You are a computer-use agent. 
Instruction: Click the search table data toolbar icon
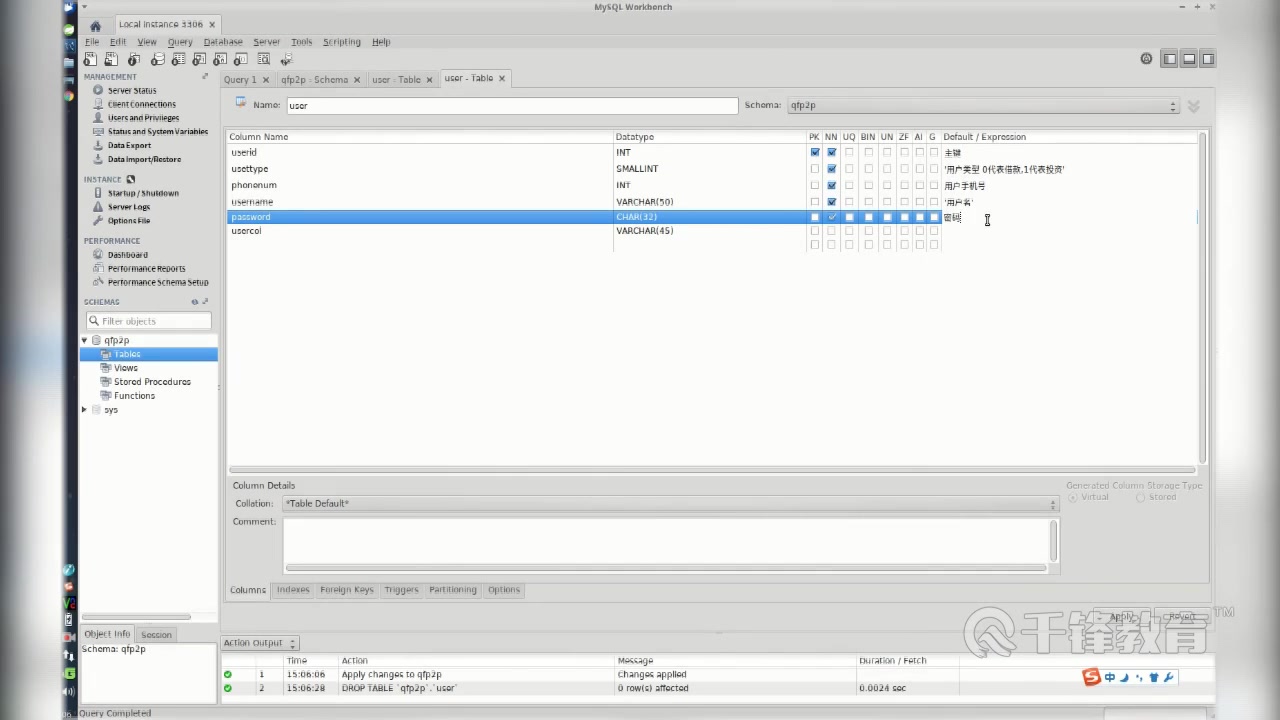tap(264, 60)
